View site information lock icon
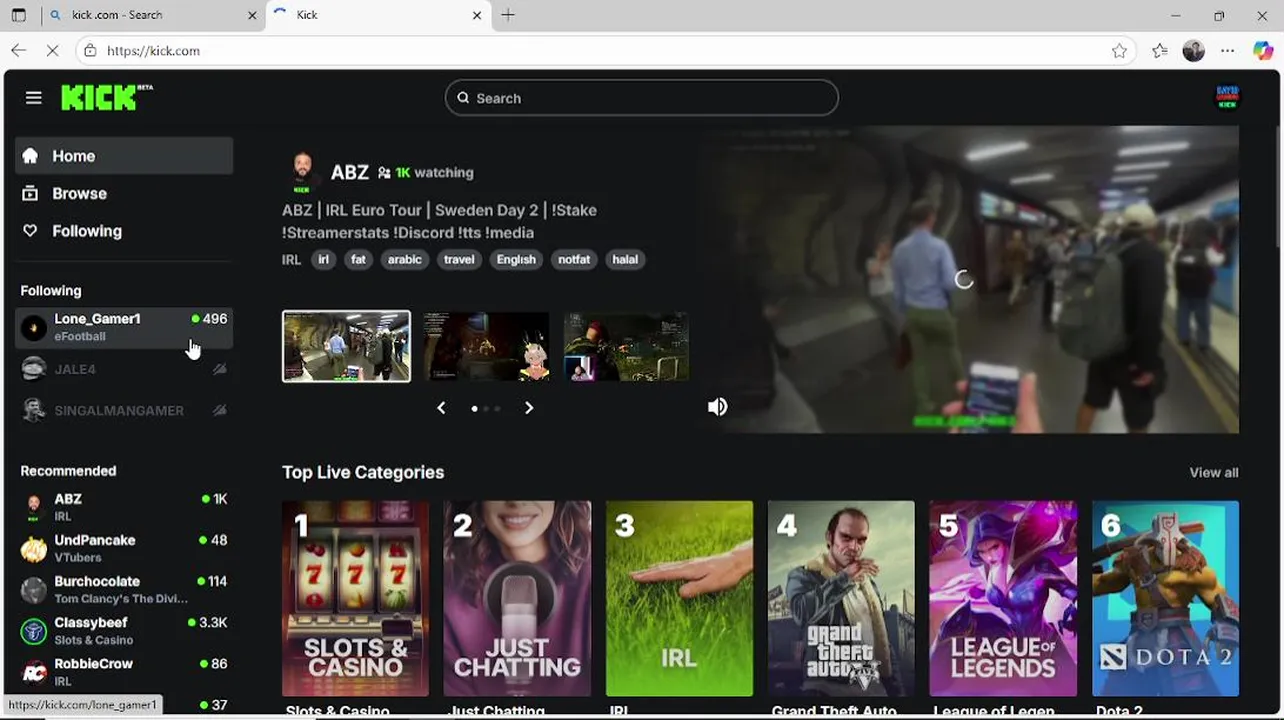Screen dimensions: 1284x720 pos(90,51)
